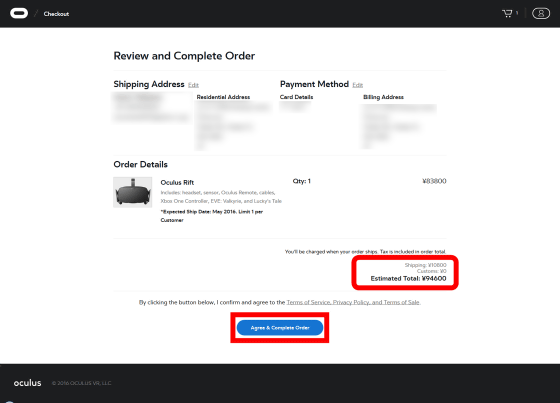Open the shopping cart icon
This screenshot has height=403, width=560.
[x=507, y=14]
